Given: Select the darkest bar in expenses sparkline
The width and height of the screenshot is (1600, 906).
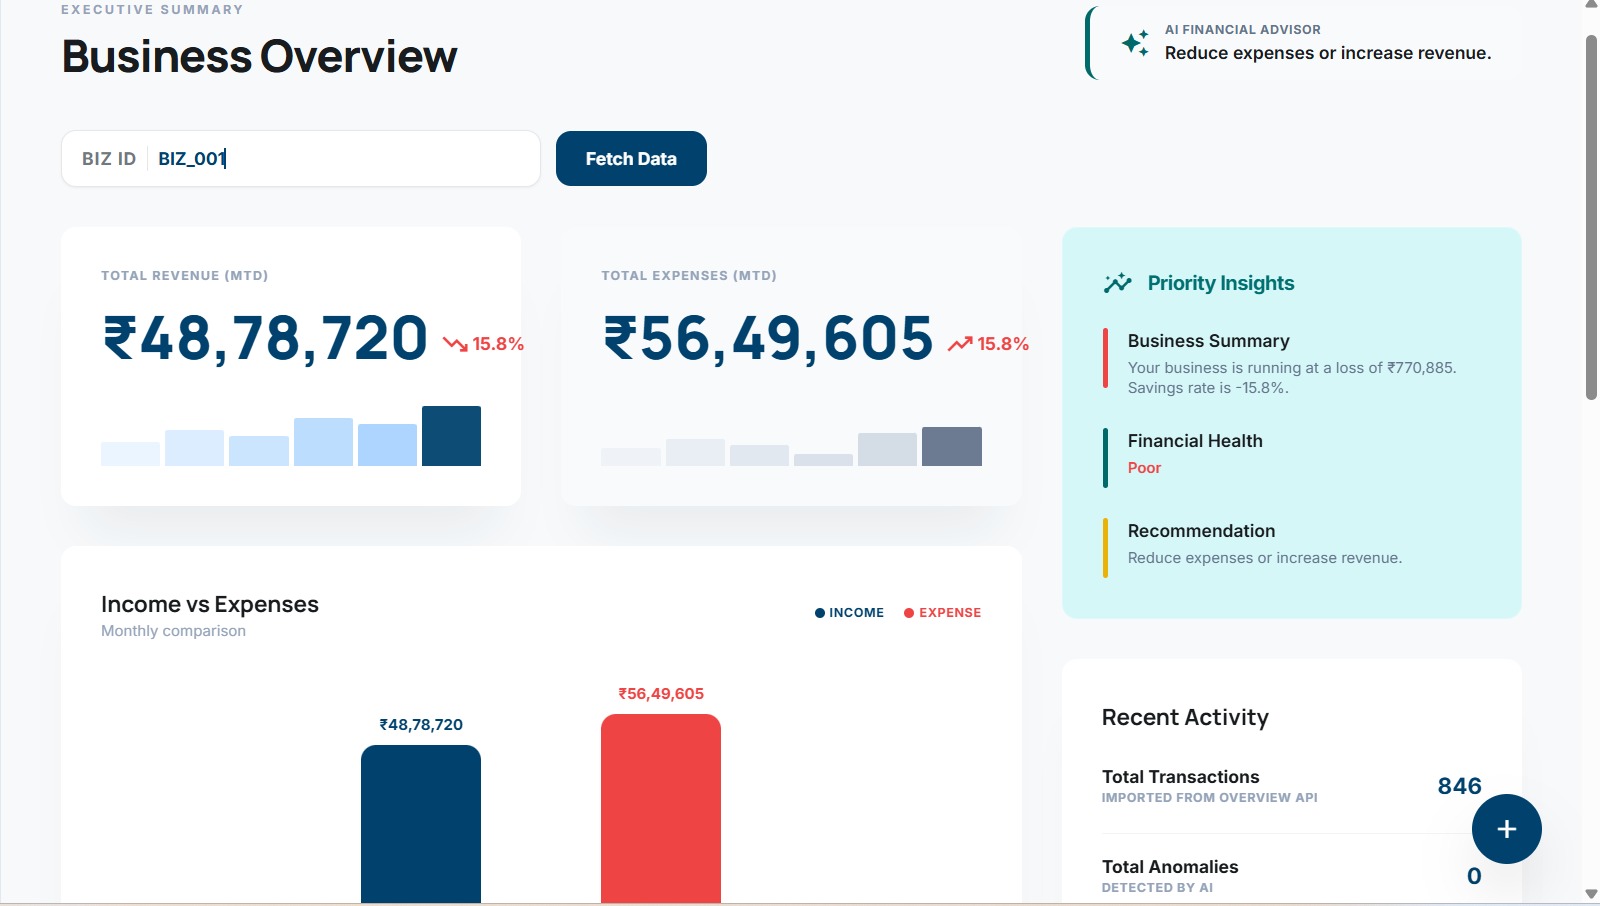Looking at the screenshot, I should click(x=952, y=446).
